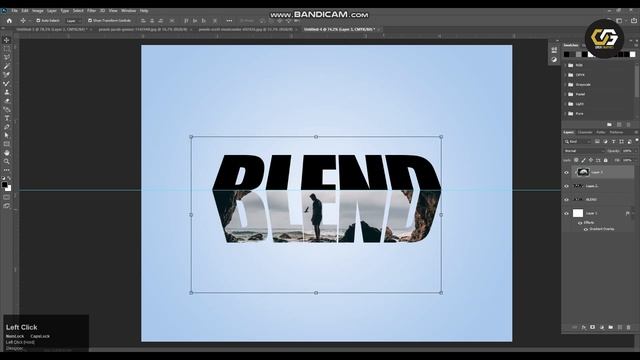The height and width of the screenshot is (360, 640).
Task: Click the link layers icon in Layers footer
Action: tap(575, 327)
